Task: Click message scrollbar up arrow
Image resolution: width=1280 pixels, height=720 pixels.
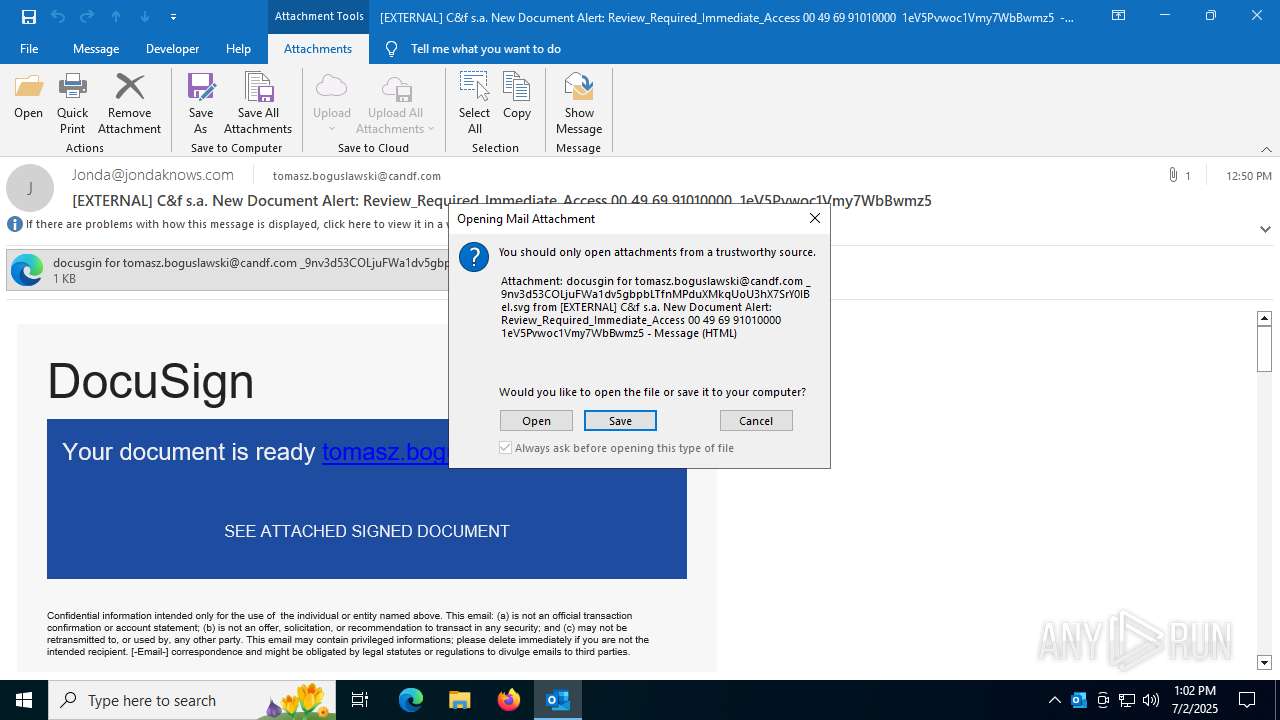Action: pos(1264,318)
